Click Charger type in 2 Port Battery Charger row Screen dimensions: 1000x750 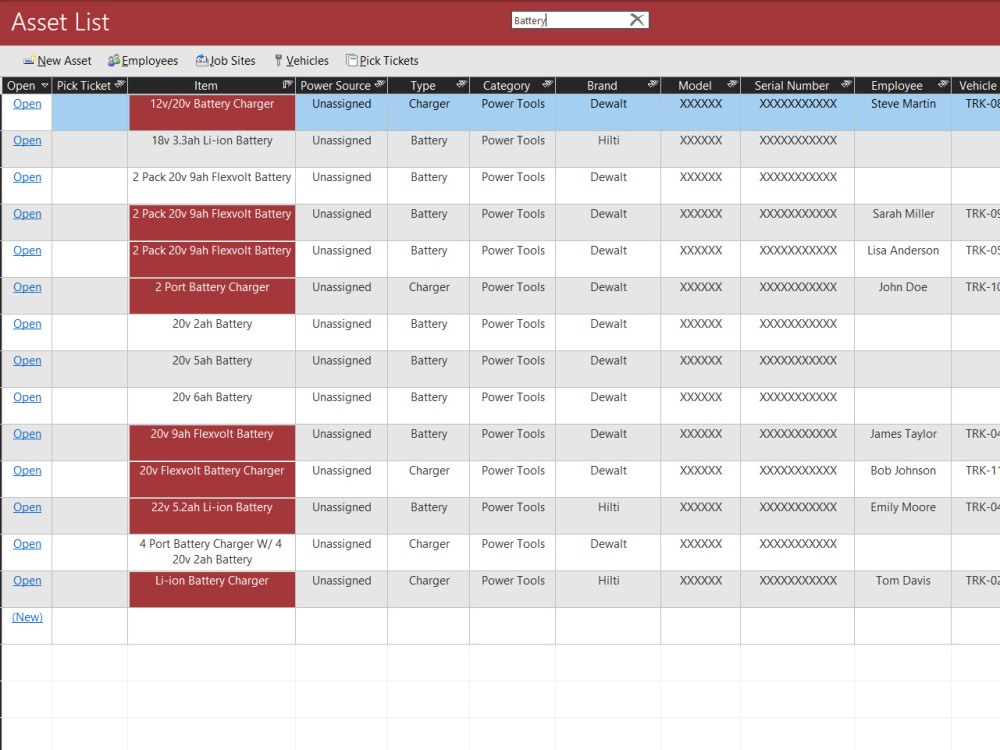429,296
